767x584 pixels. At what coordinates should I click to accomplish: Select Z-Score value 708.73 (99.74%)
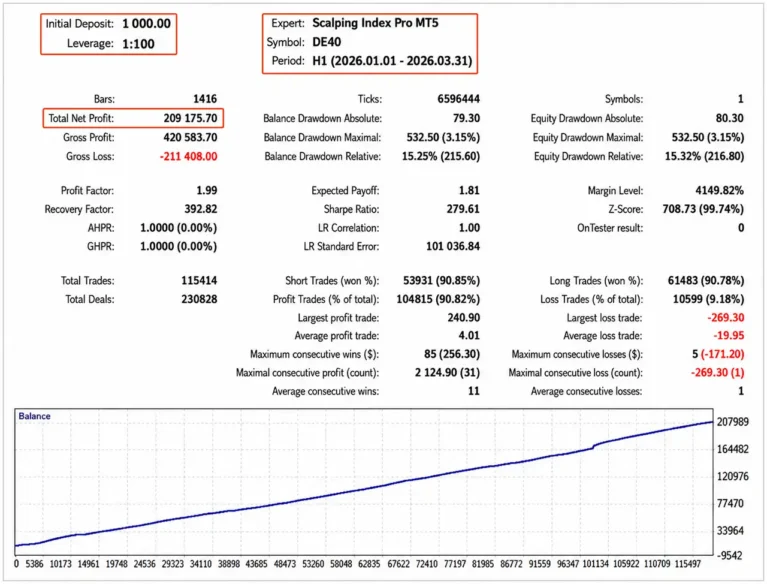click(703, 209)
